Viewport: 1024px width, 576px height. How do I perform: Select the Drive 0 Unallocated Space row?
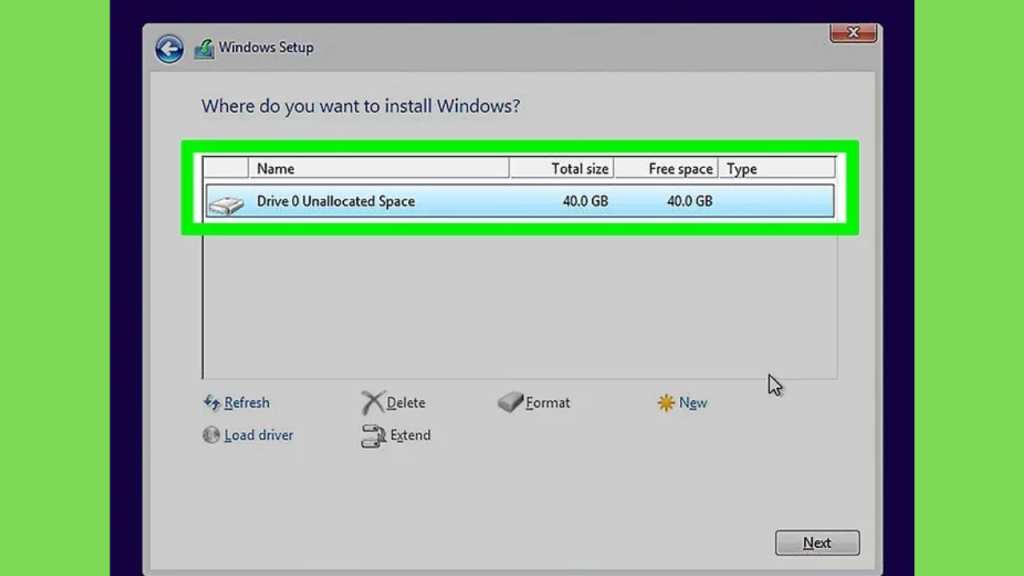520,201
